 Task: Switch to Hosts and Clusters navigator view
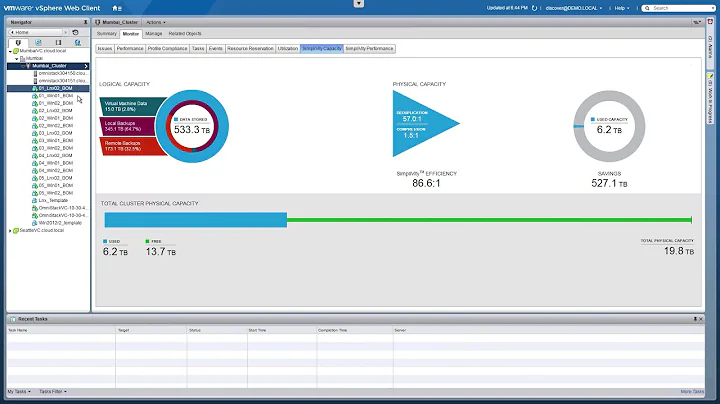point(18,43)
